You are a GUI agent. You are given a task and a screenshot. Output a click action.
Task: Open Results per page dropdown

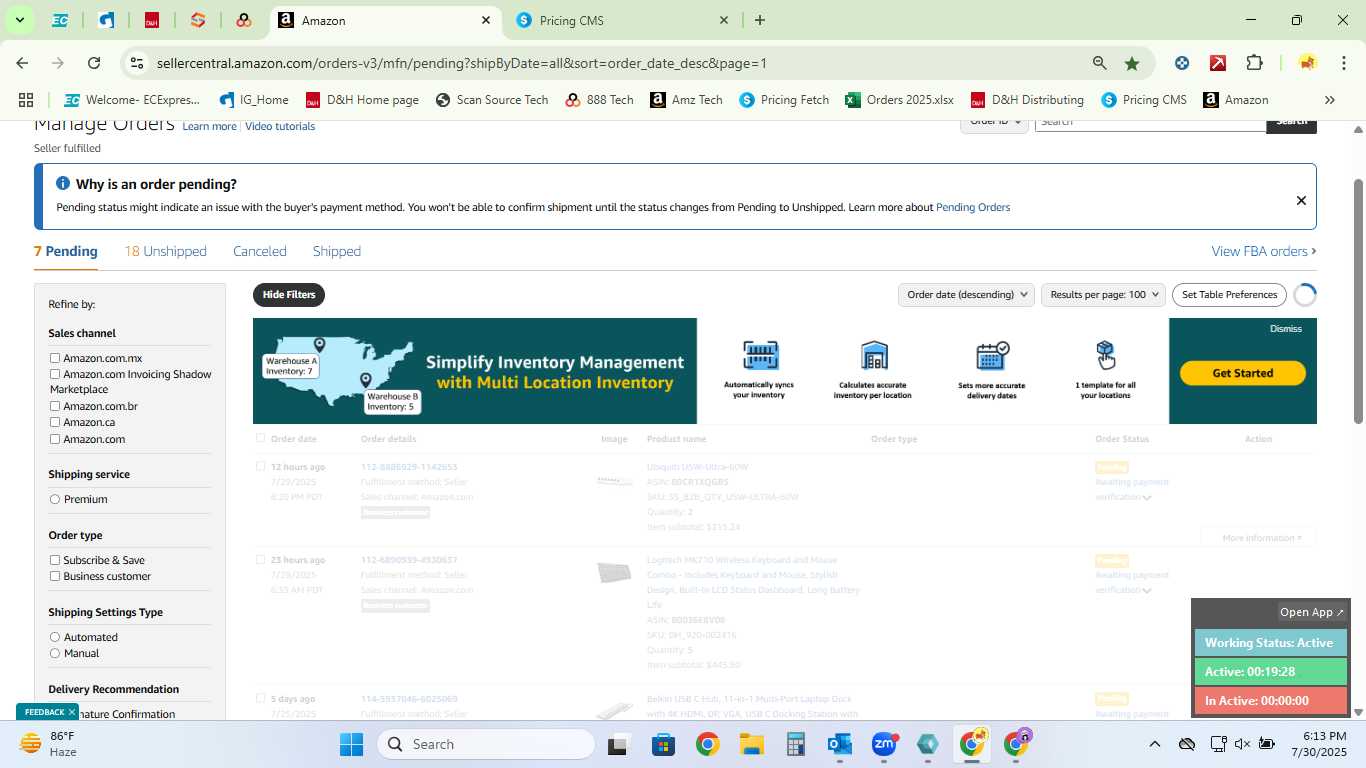[1104, 295]
